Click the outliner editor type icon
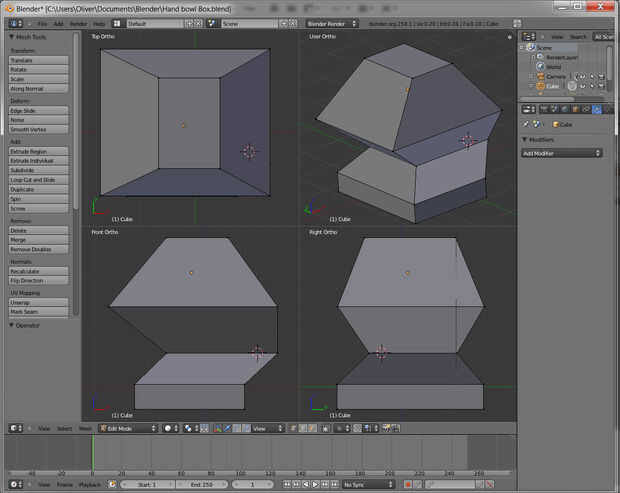The height and width of the screenshot is (493, 620). pos(527,37)
